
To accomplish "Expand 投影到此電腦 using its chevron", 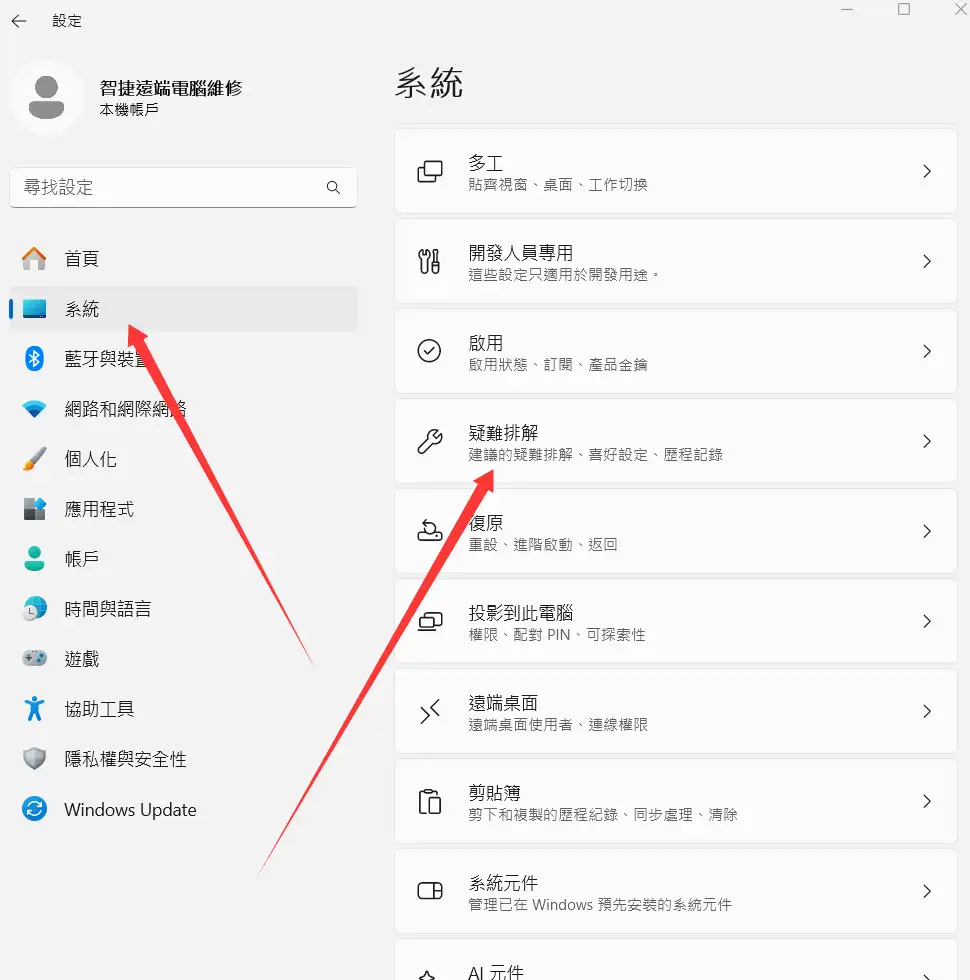I will click(x=927, y=621).
